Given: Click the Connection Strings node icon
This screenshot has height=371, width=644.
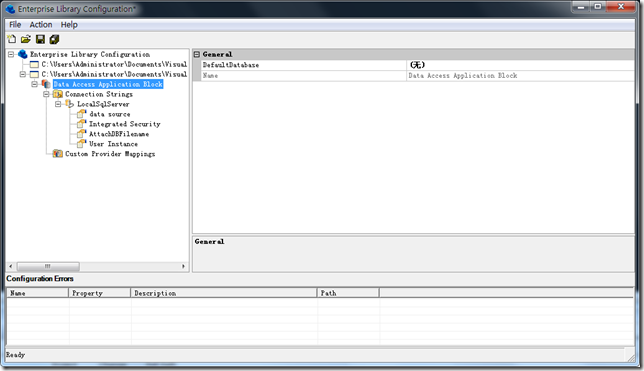Looking at the screenshot, I should tap(58, 94).
